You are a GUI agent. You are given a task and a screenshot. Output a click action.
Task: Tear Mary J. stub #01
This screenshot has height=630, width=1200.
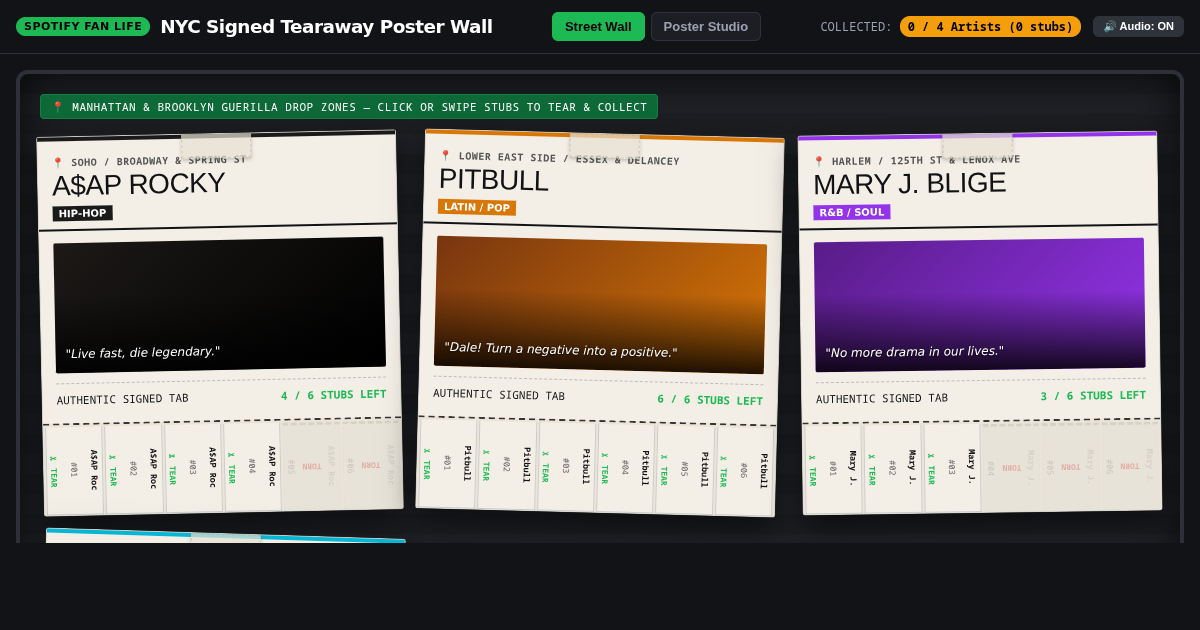click(x=833, y=469)
